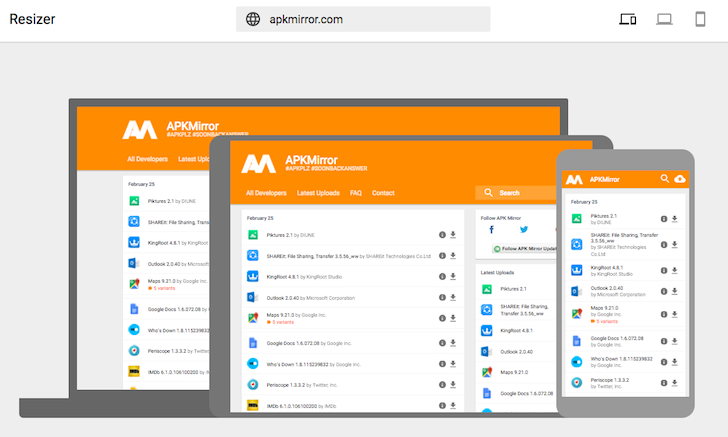Click IMDb icon in laptop preview
Viewport: 728px width, 437px height.
[134, 372]
